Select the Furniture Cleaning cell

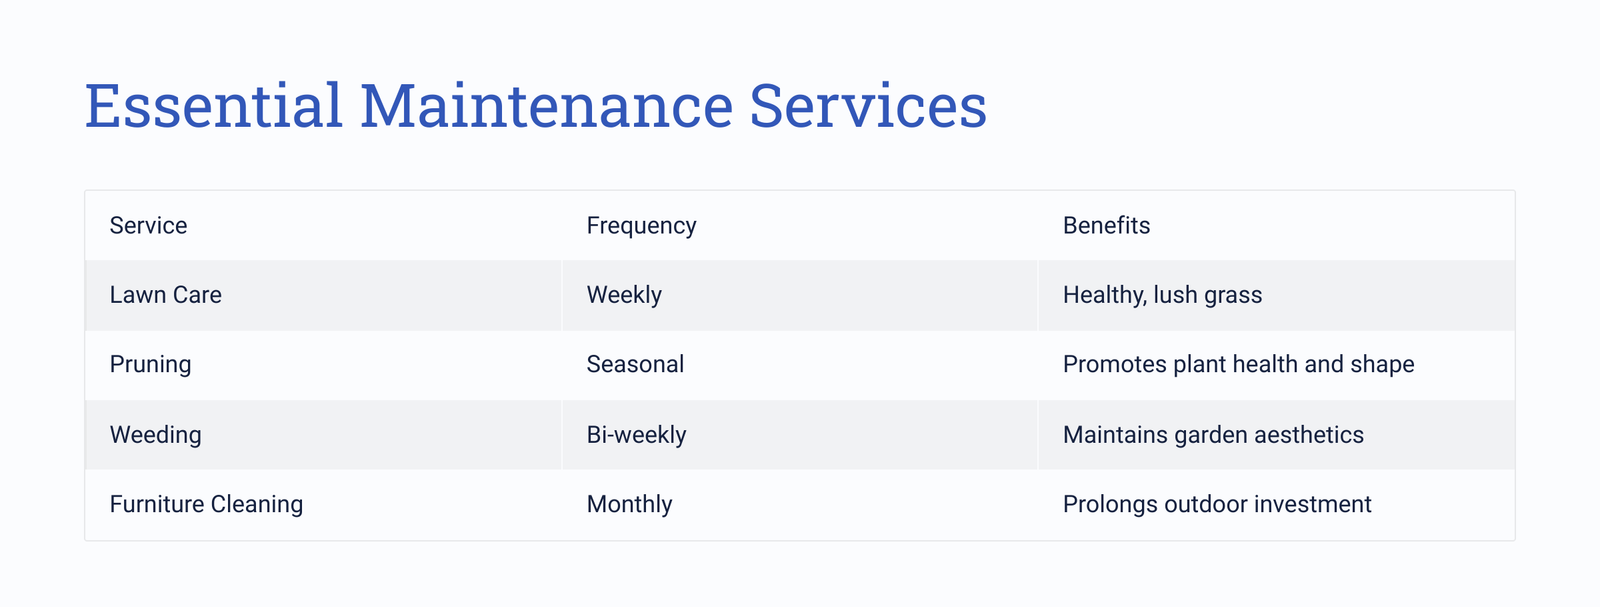click(x=323, y=505)
